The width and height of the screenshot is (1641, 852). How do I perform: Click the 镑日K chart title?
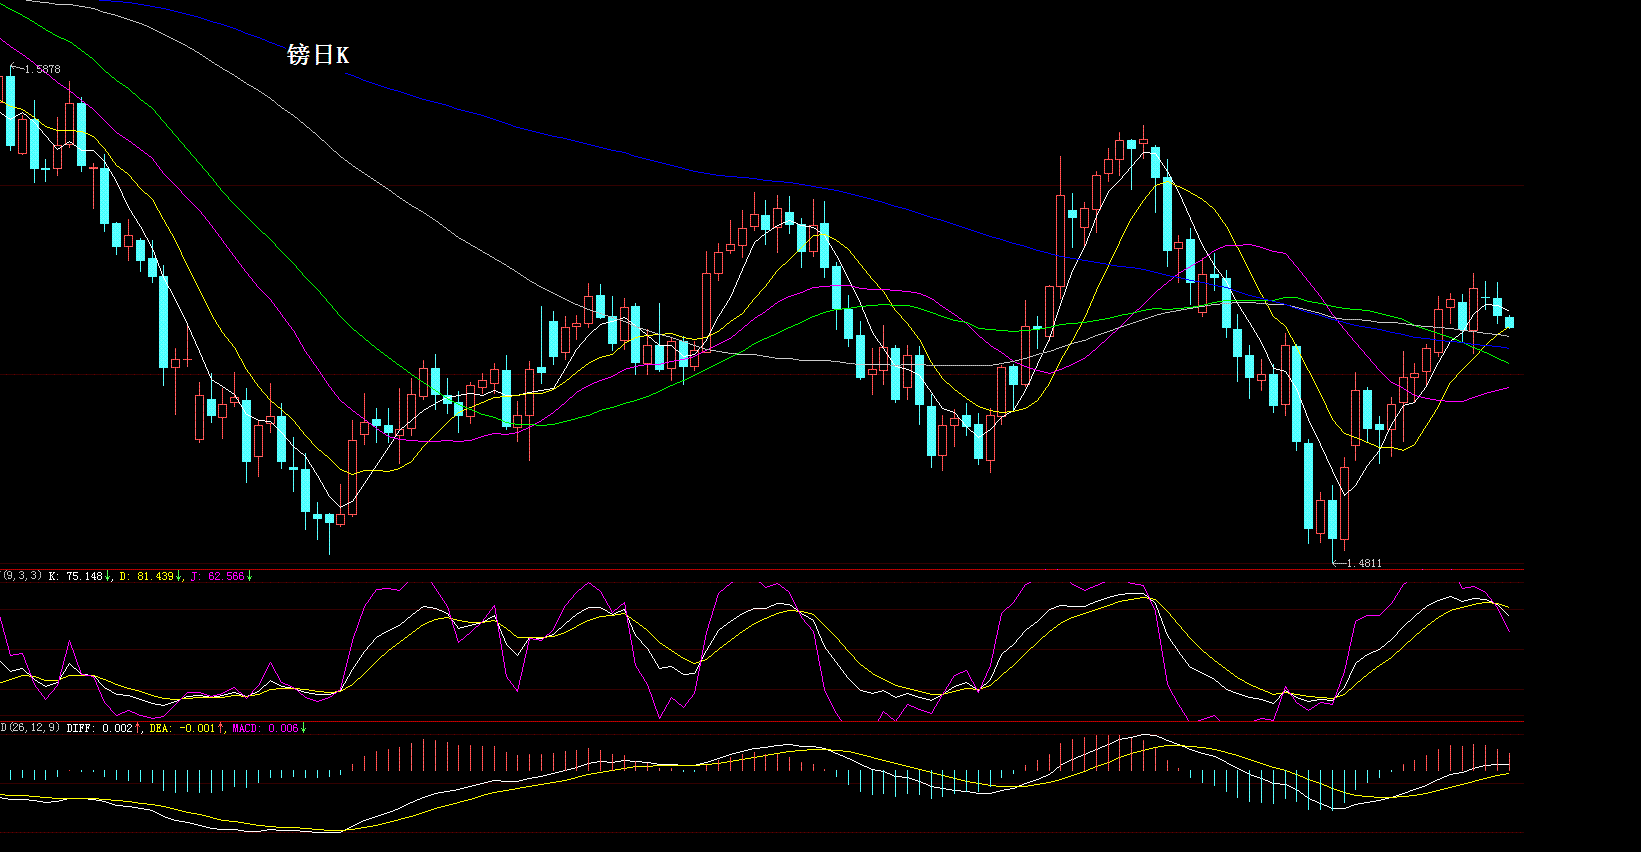tap(318, 55)
